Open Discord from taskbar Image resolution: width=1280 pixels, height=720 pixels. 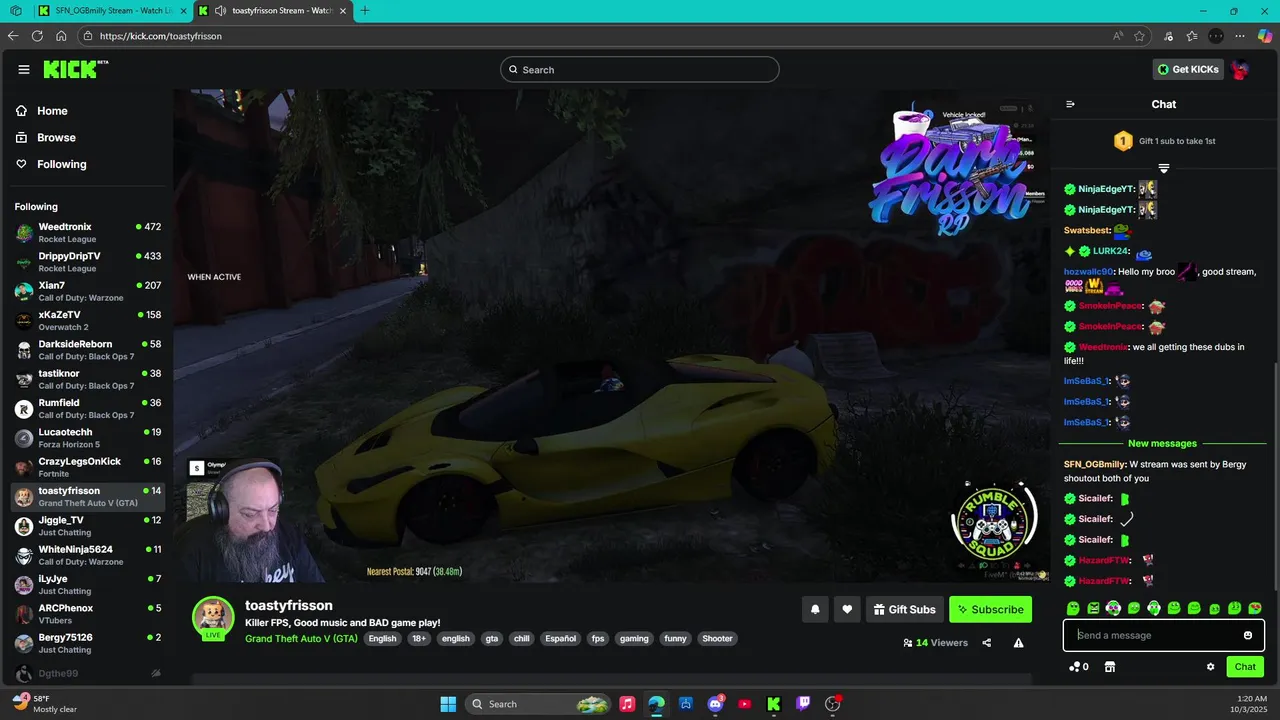click(x=715, y=704)
